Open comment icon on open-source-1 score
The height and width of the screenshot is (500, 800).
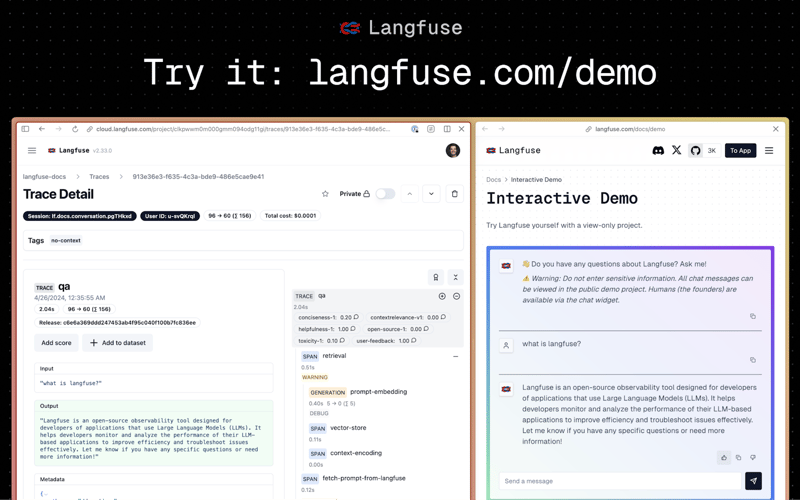426,329
